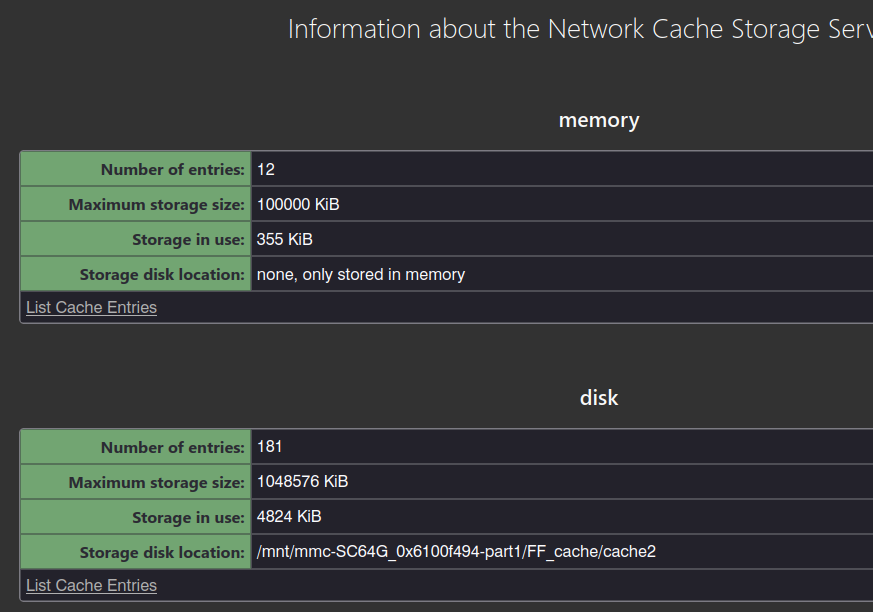The height and width of the screenshot is (612, 873).
Task: Select the disk entries value 181
Action: click(270, 447)
